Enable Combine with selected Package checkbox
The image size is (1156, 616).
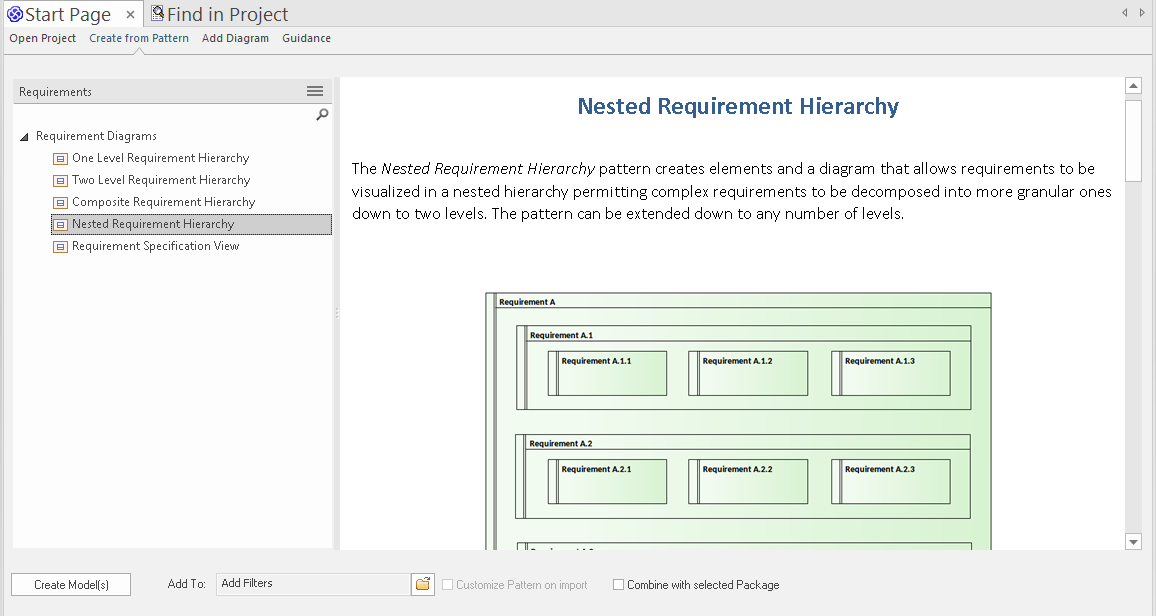[619, 585]
